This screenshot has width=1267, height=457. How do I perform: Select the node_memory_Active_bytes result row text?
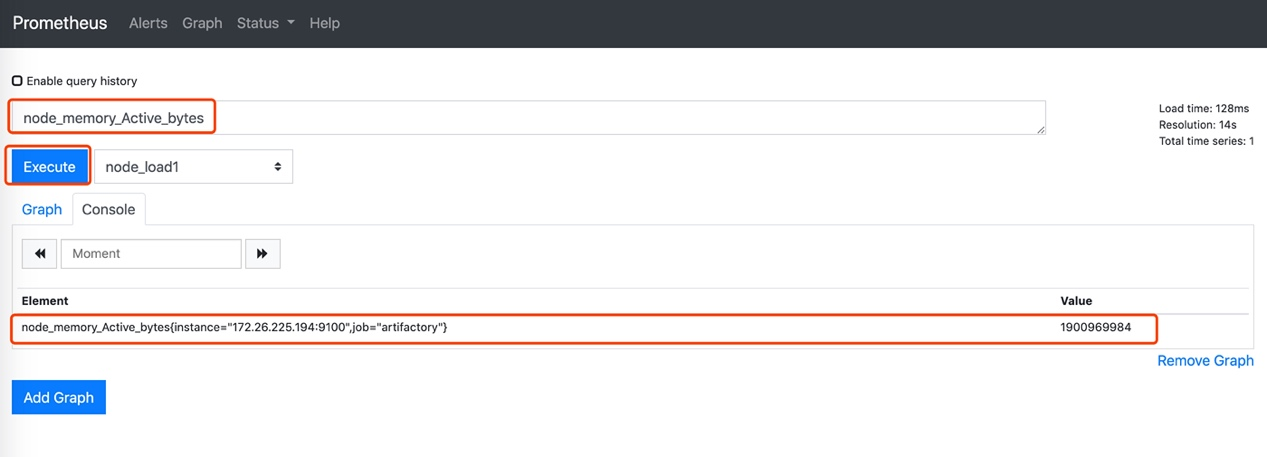[234, 328]
